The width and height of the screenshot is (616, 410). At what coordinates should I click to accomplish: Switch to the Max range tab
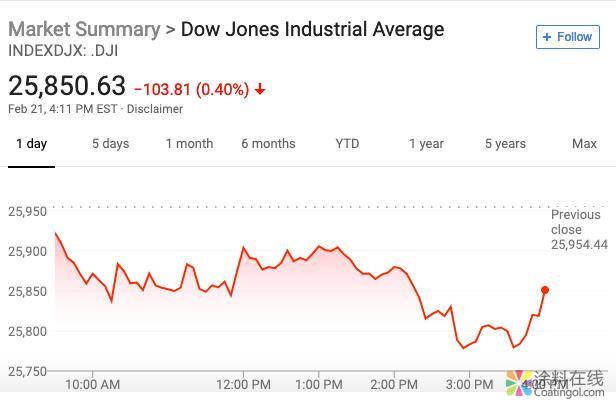pyautogui.click(x=584, y=144)
